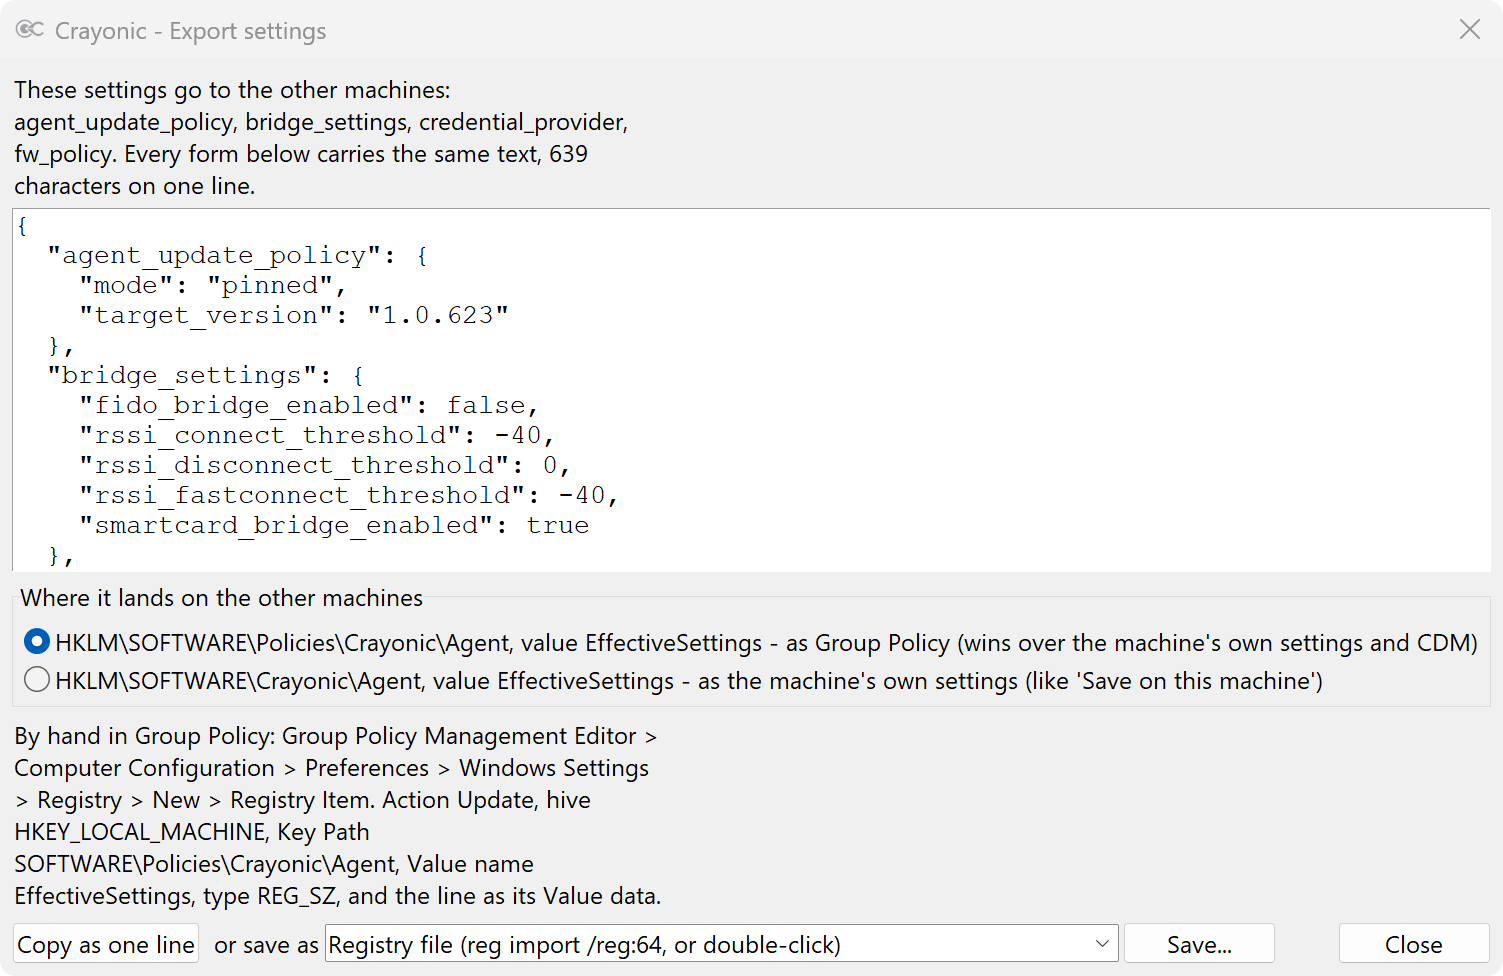The height and width of the screenshot is (976, 1503).
Task: Click the "bridge_settings": { line
Action: (x=206, y=375)
